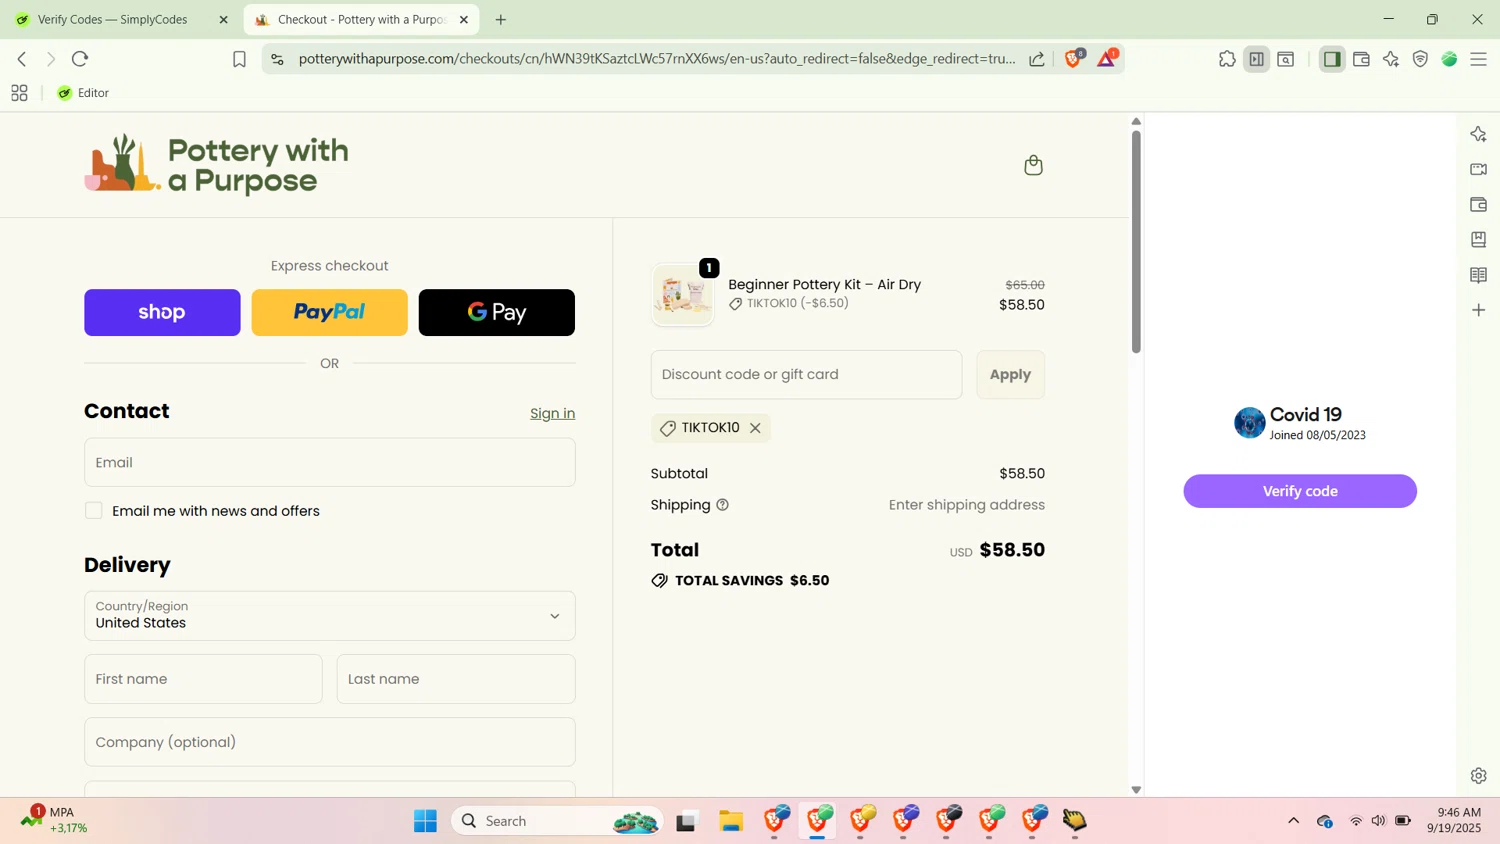Focus the Last name field
The height and width of the screenshot is (844, 1500).
(x=456, y=679)
